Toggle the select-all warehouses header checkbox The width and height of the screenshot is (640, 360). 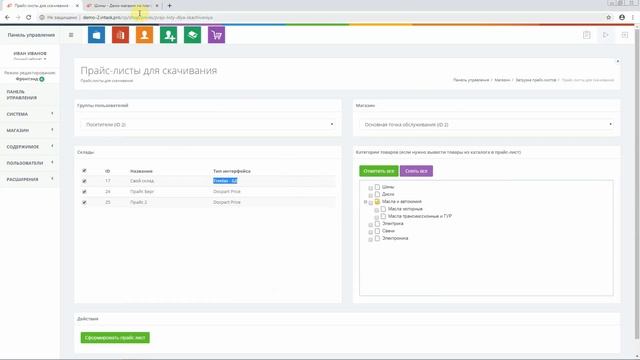point(84,171)
